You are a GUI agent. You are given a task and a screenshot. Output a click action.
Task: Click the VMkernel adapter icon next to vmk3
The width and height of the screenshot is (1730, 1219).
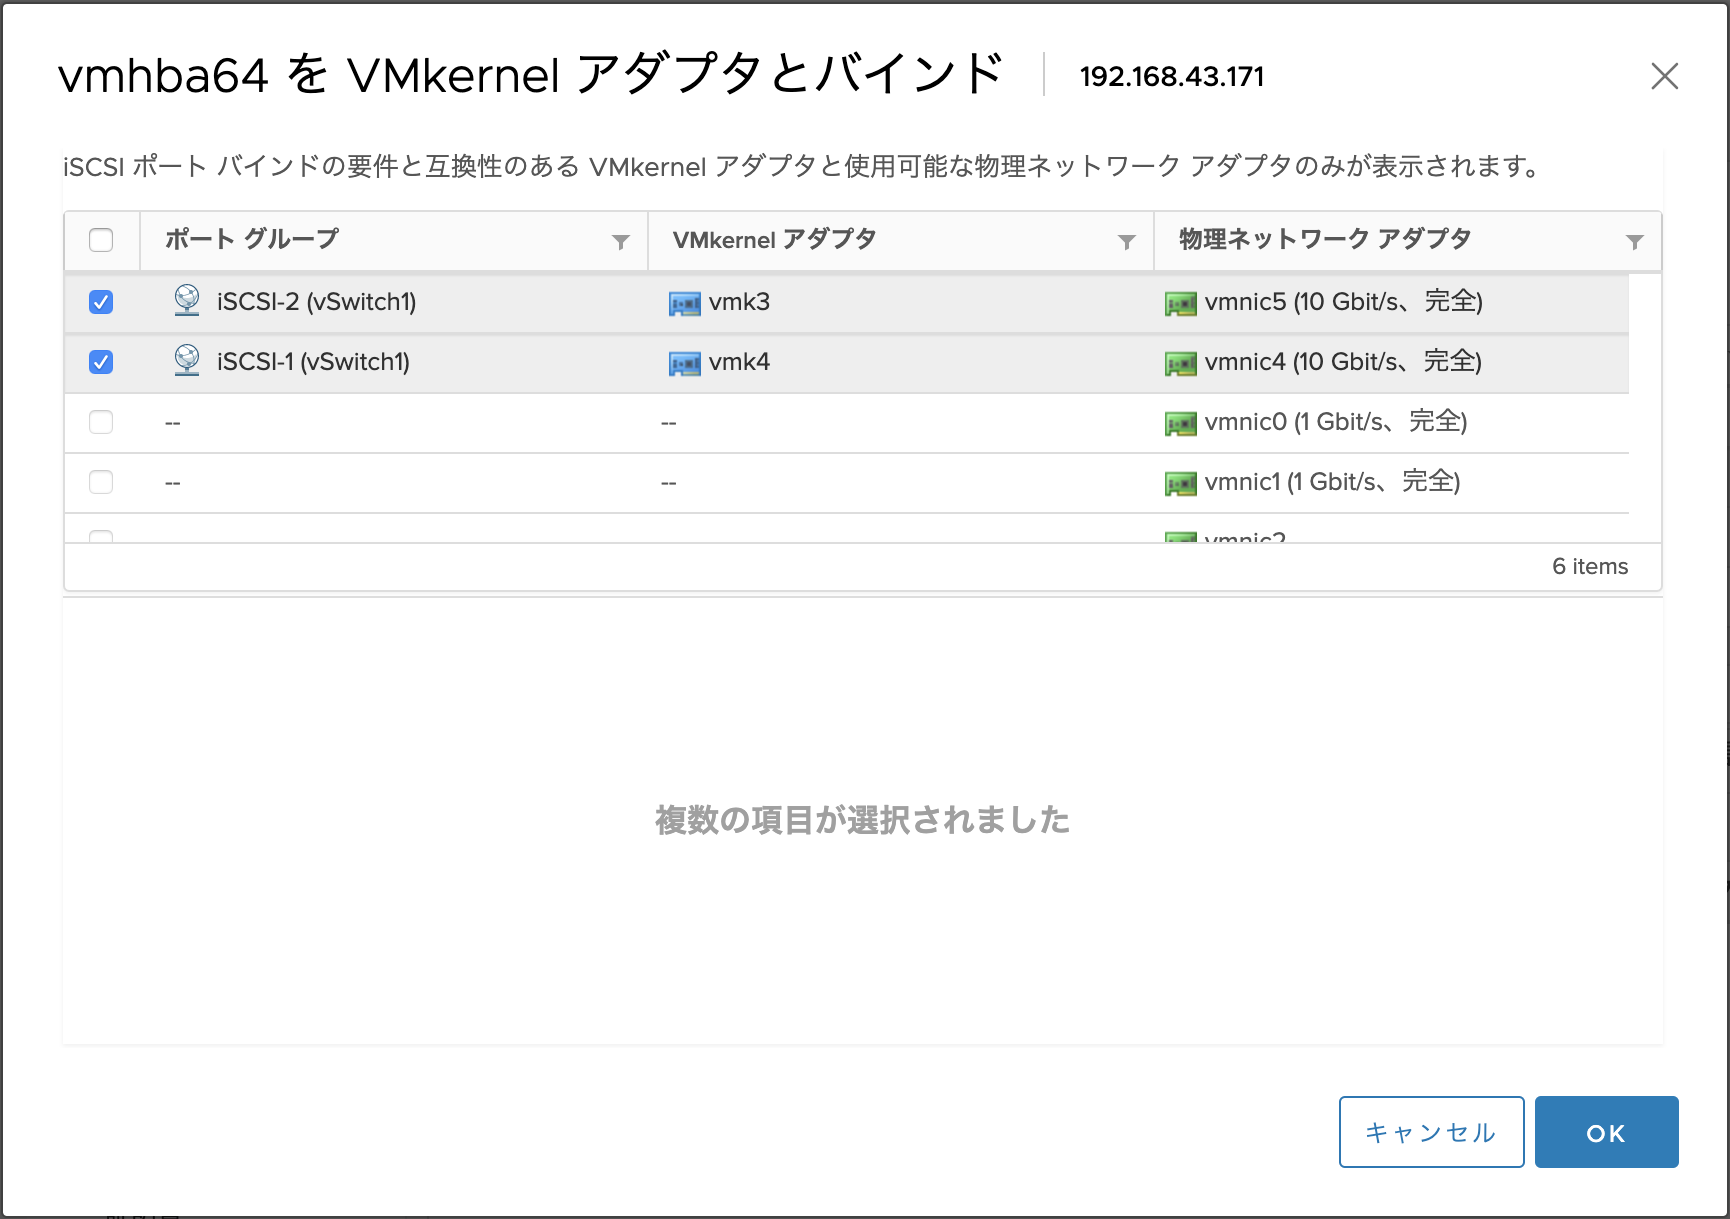[x=685, y=303]
